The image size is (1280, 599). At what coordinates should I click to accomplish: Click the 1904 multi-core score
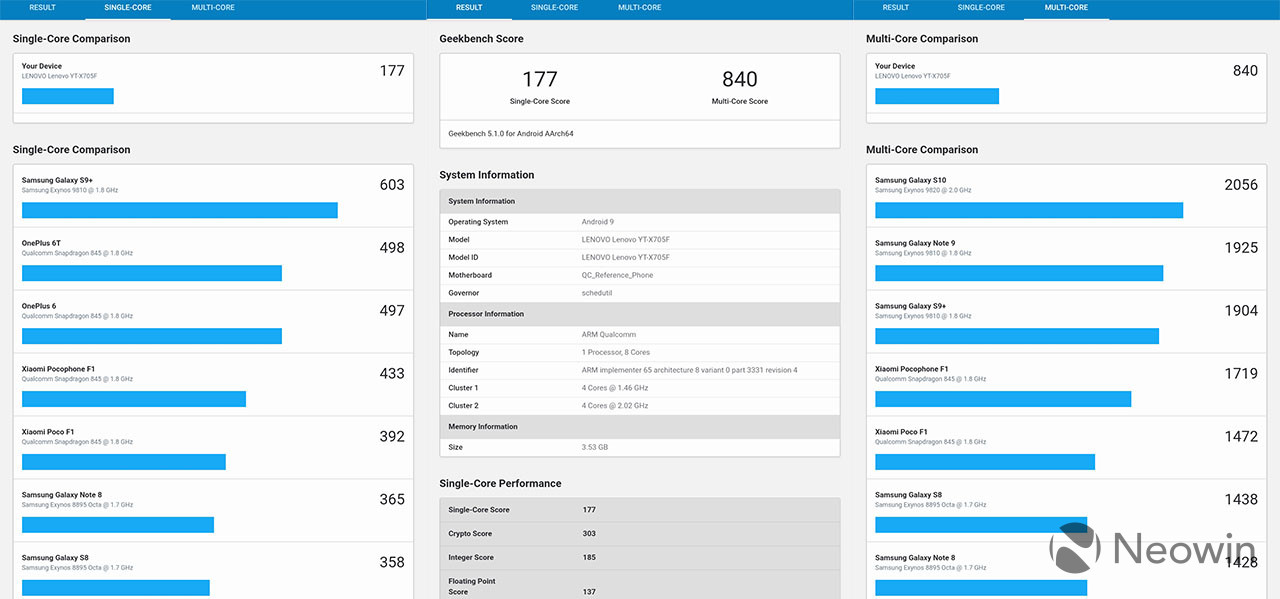pos(1241,311)
